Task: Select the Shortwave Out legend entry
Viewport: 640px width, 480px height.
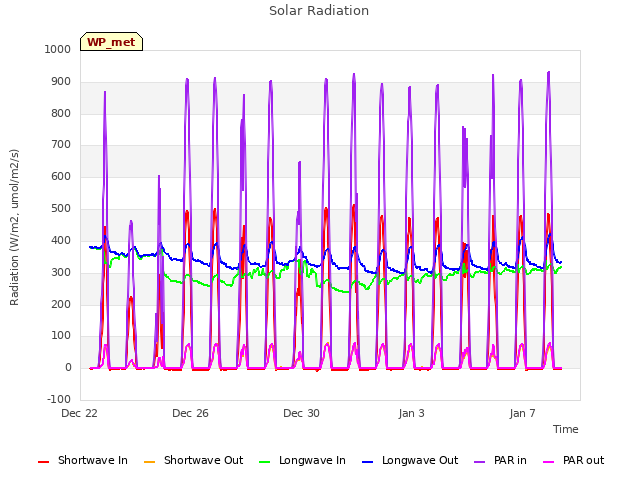Action: coord(193,460)
